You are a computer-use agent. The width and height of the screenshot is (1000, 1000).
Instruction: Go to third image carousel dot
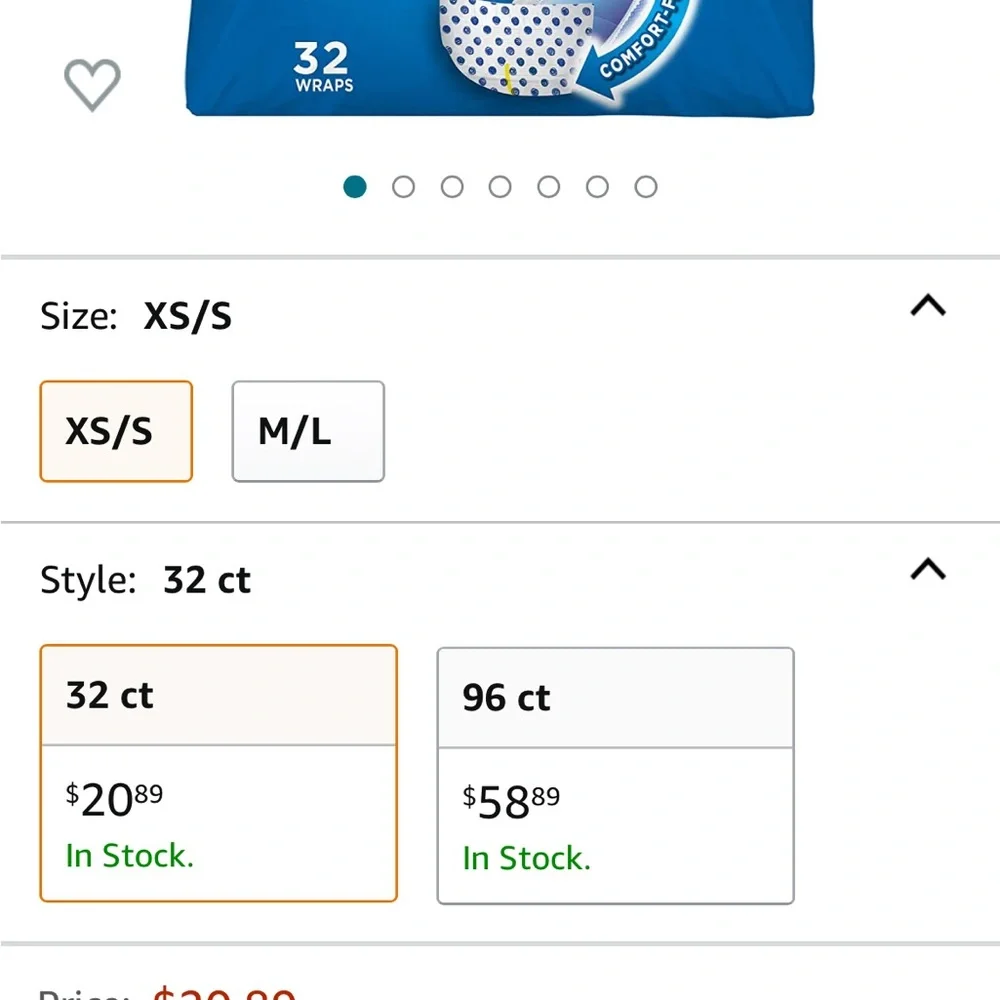pos(452,187)
